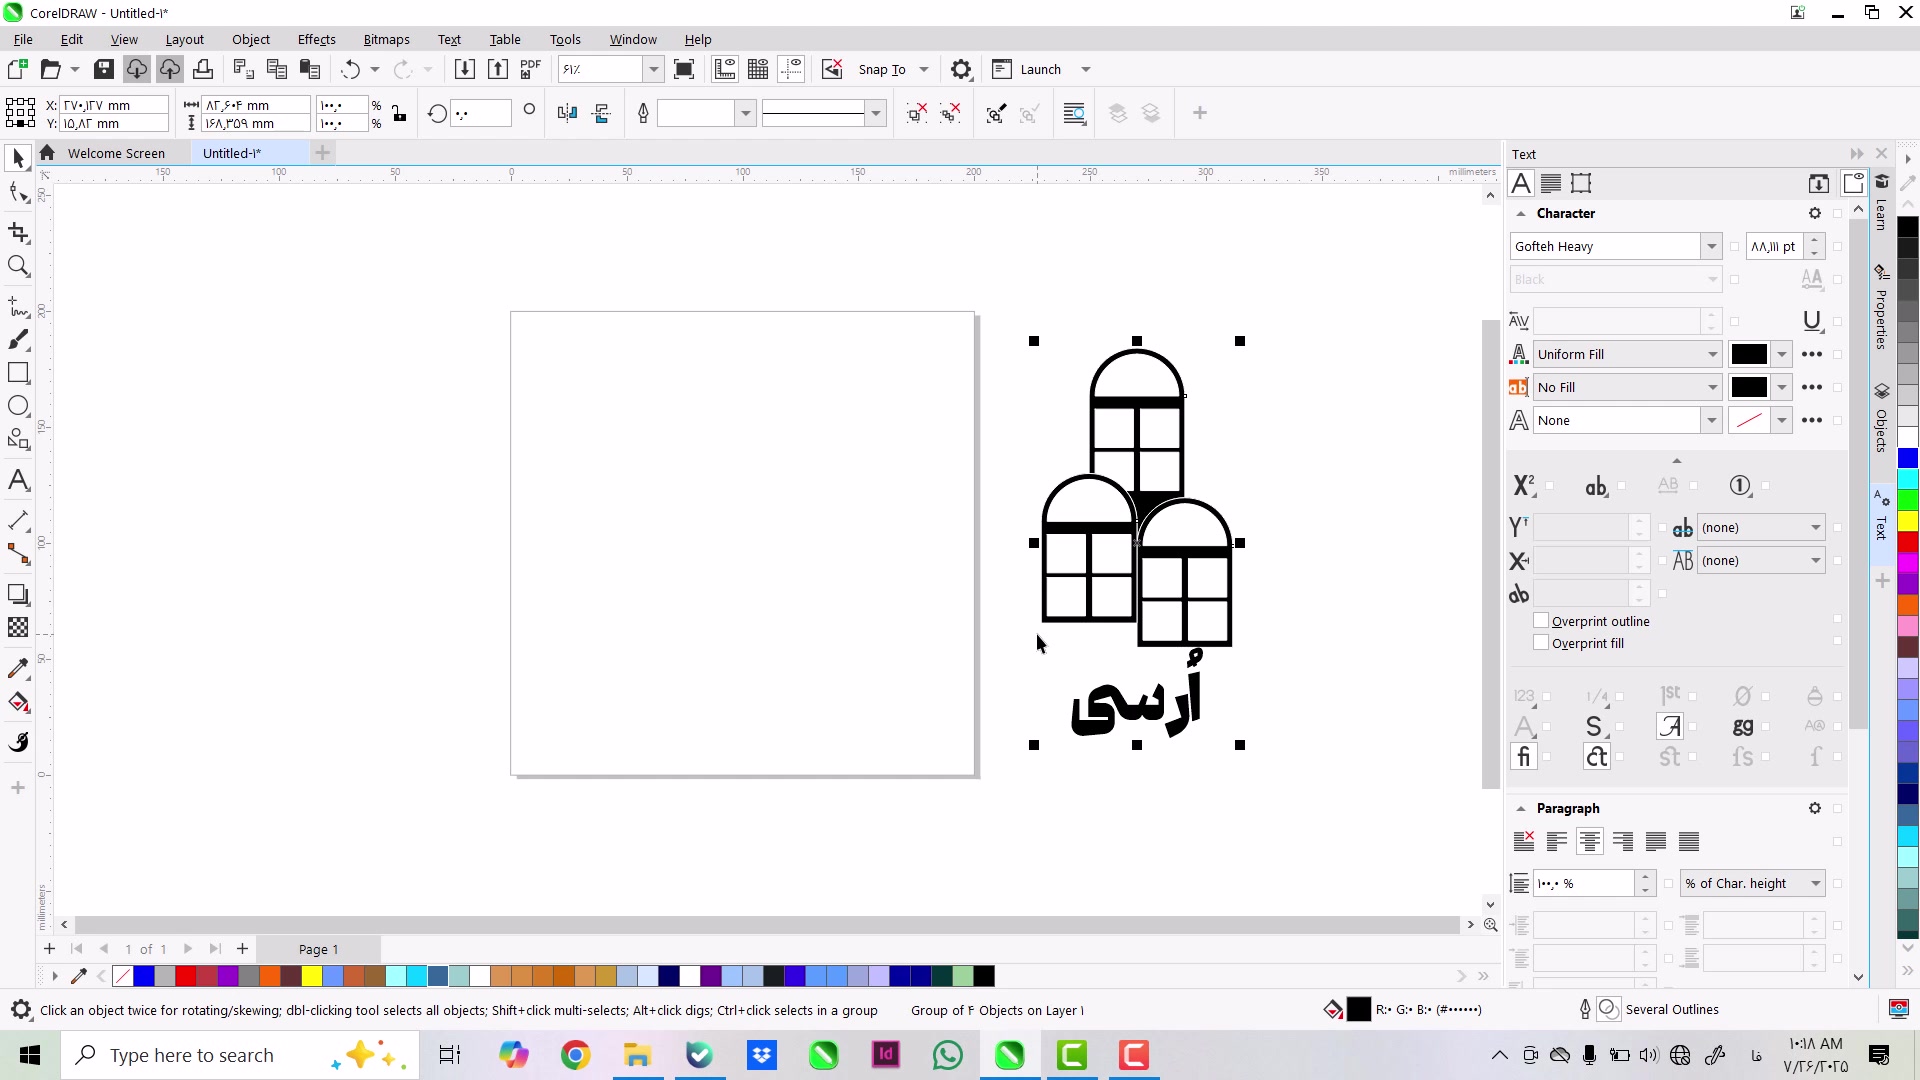
Task: Select the Rectangle tool
Action: pos(18,373)
